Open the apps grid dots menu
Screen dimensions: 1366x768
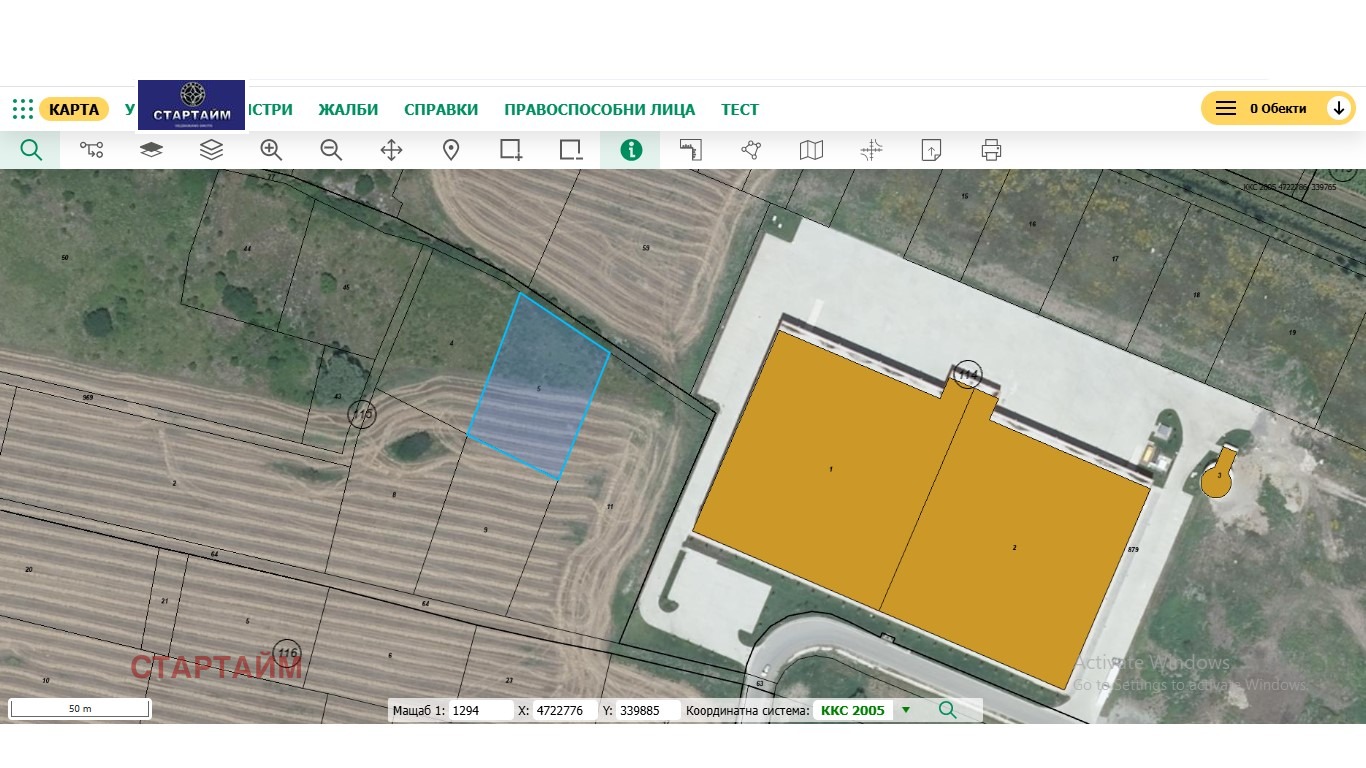pos(23,109)
